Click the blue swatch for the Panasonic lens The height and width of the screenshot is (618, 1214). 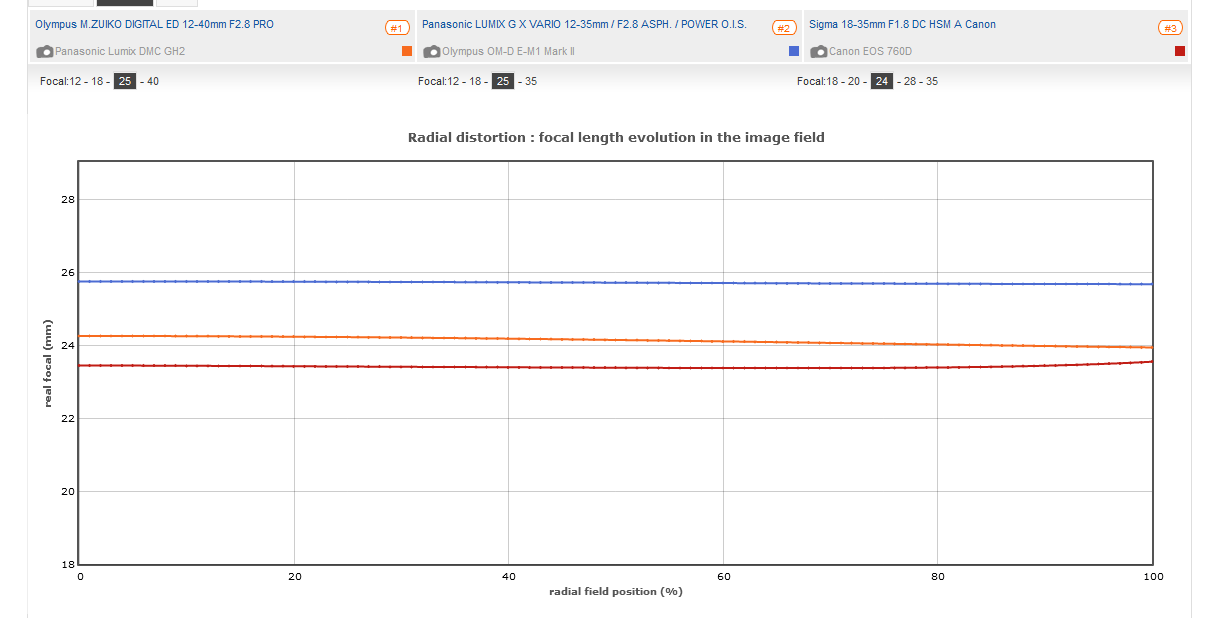(x=794, y=51)
